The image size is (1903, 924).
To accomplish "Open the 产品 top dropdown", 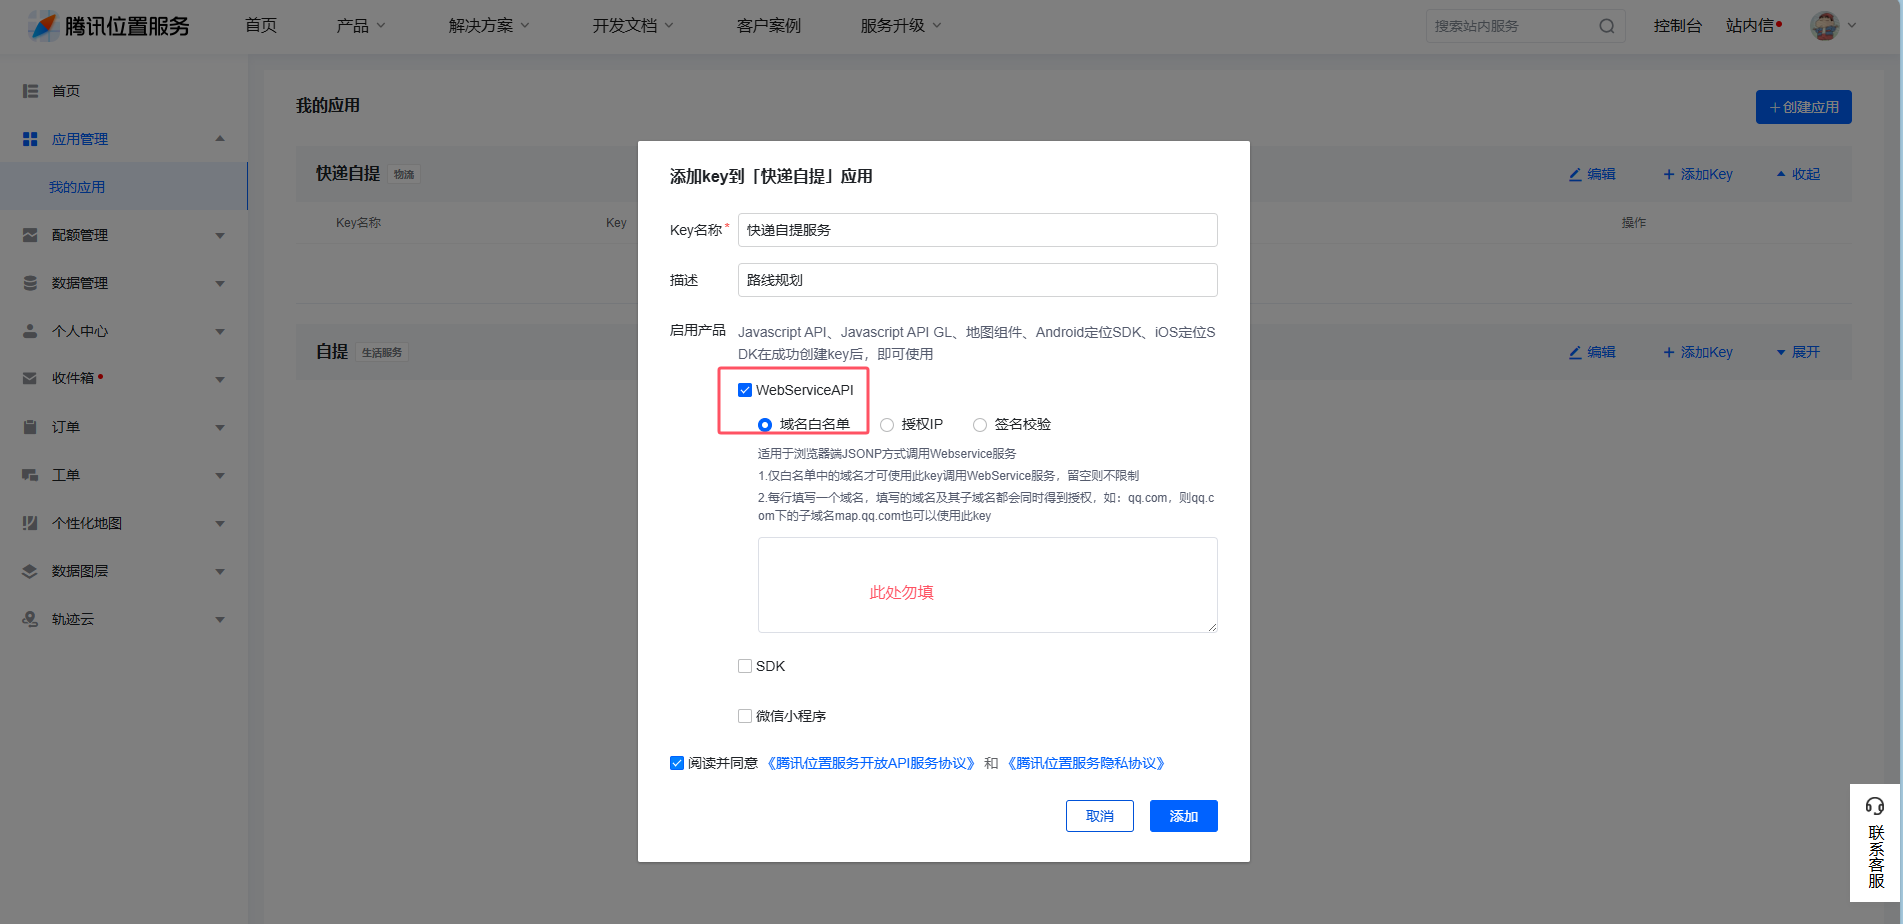I will coord(361,26).
